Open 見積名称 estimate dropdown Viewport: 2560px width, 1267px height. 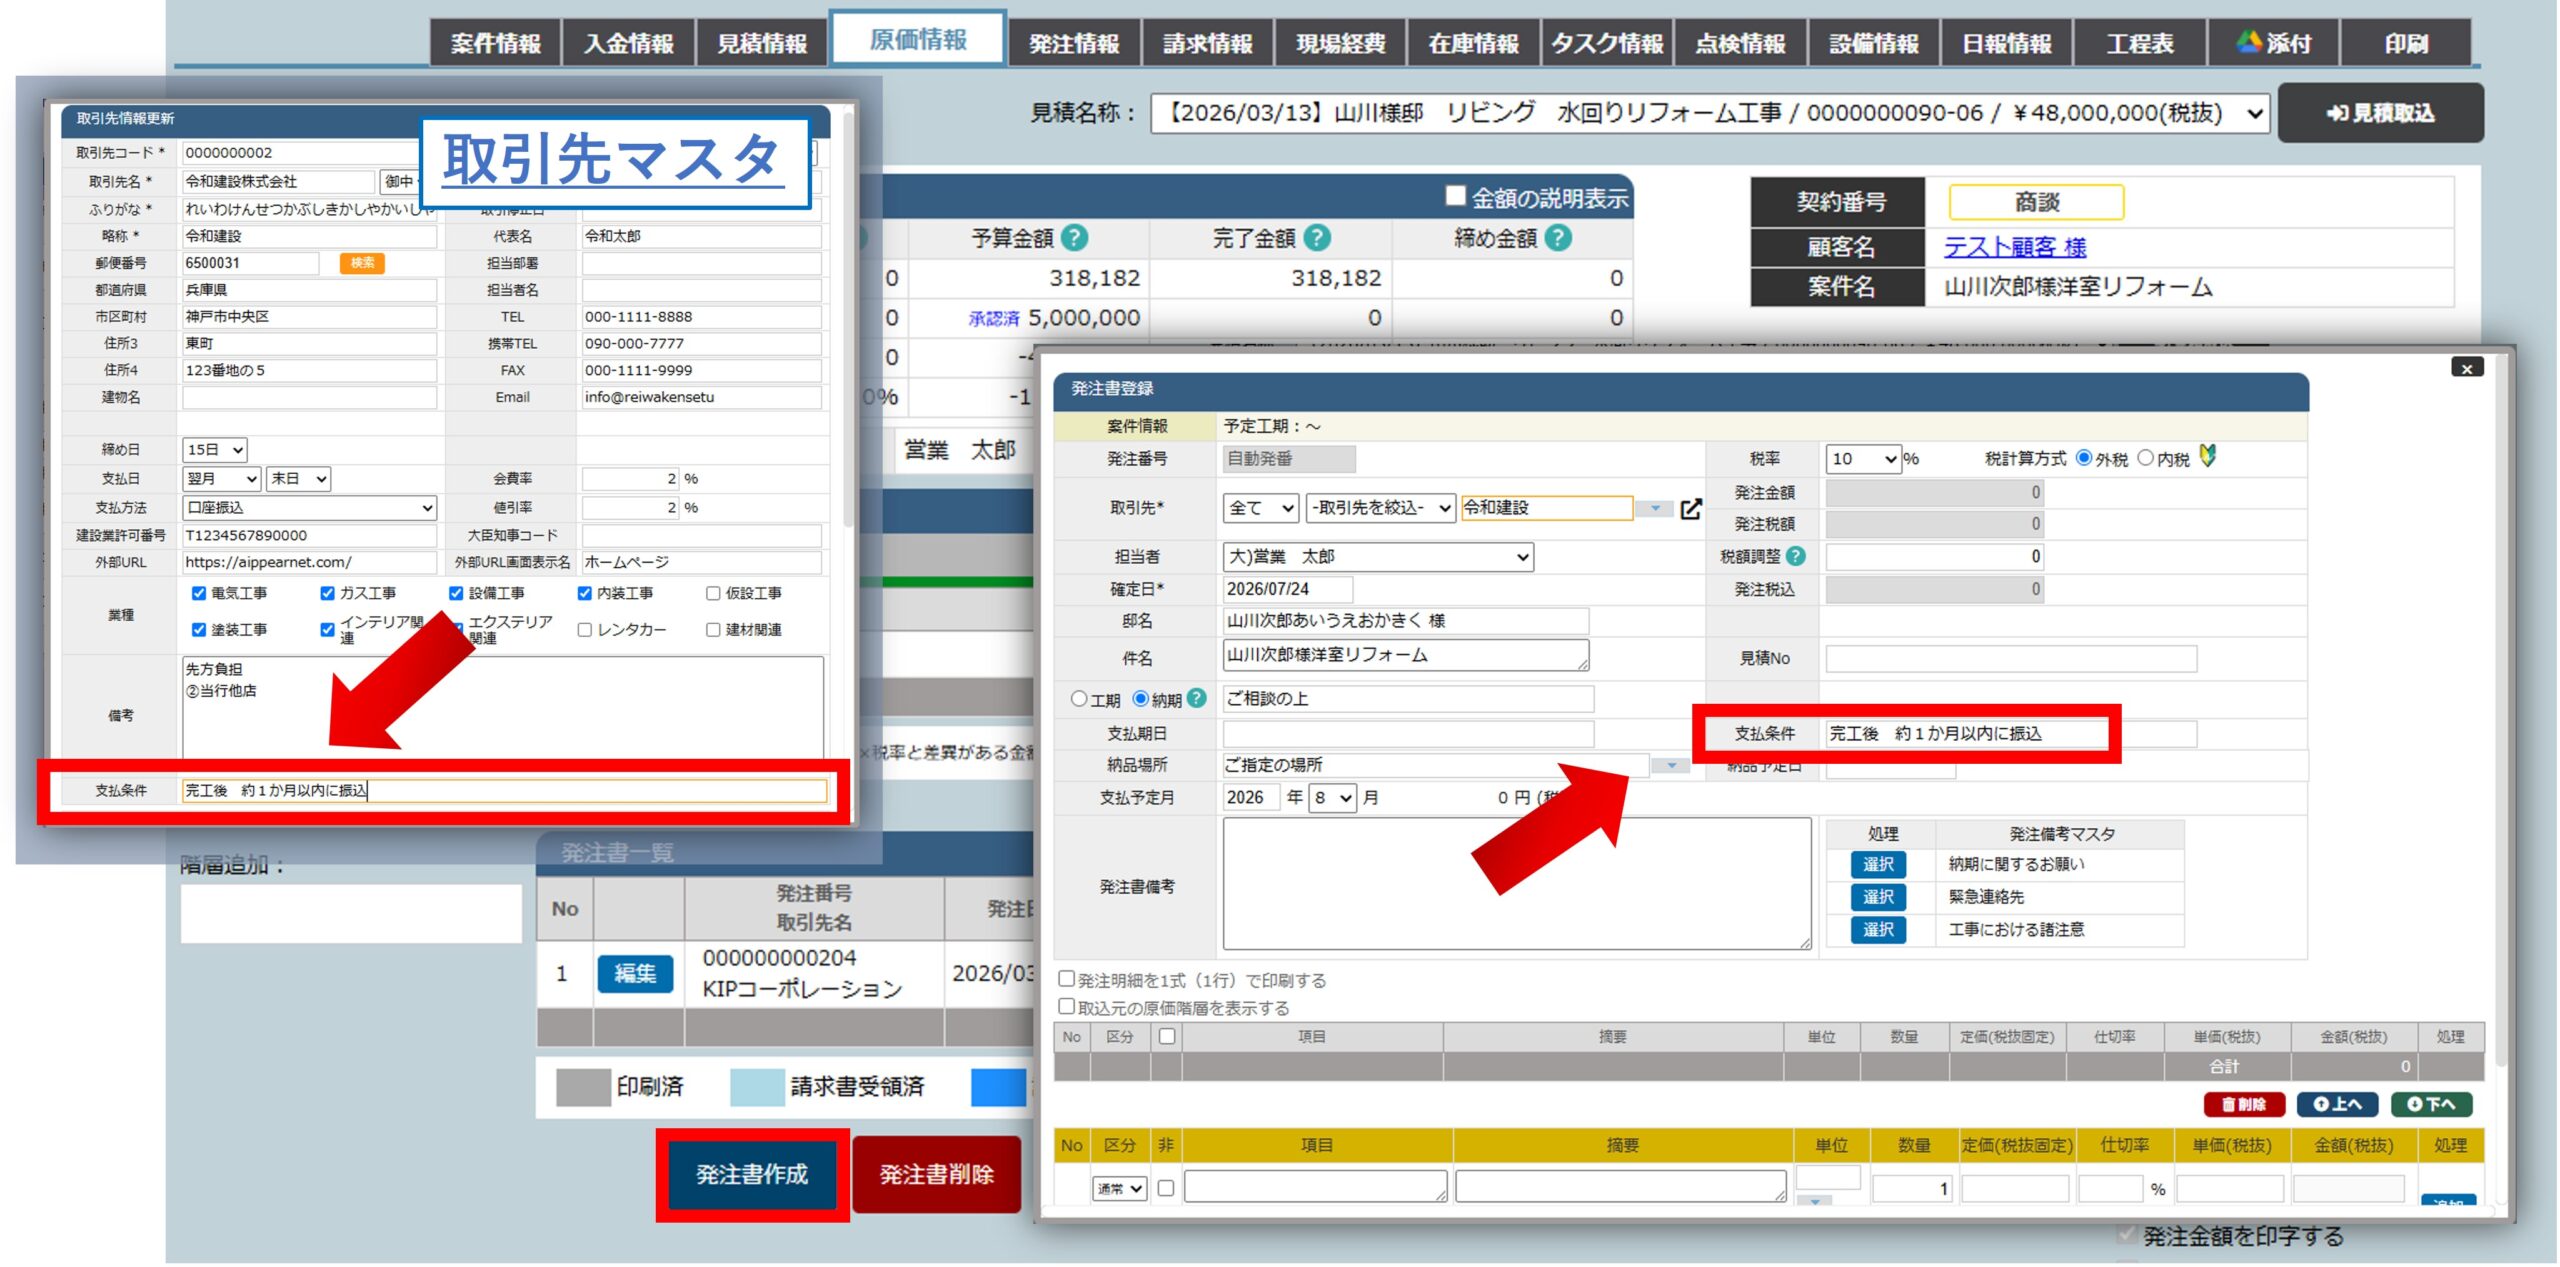pos(1709,113)
